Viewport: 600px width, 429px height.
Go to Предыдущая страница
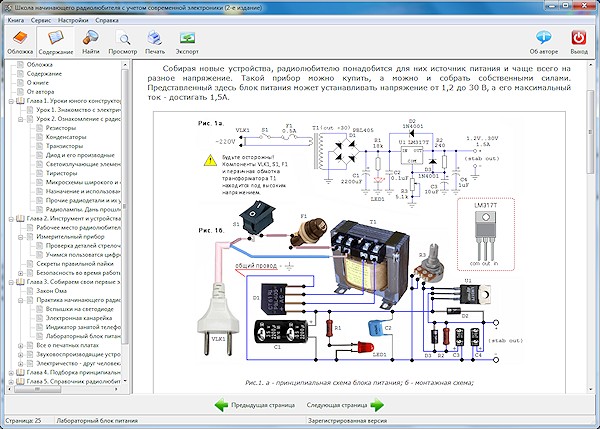click(x=263, y=405)
